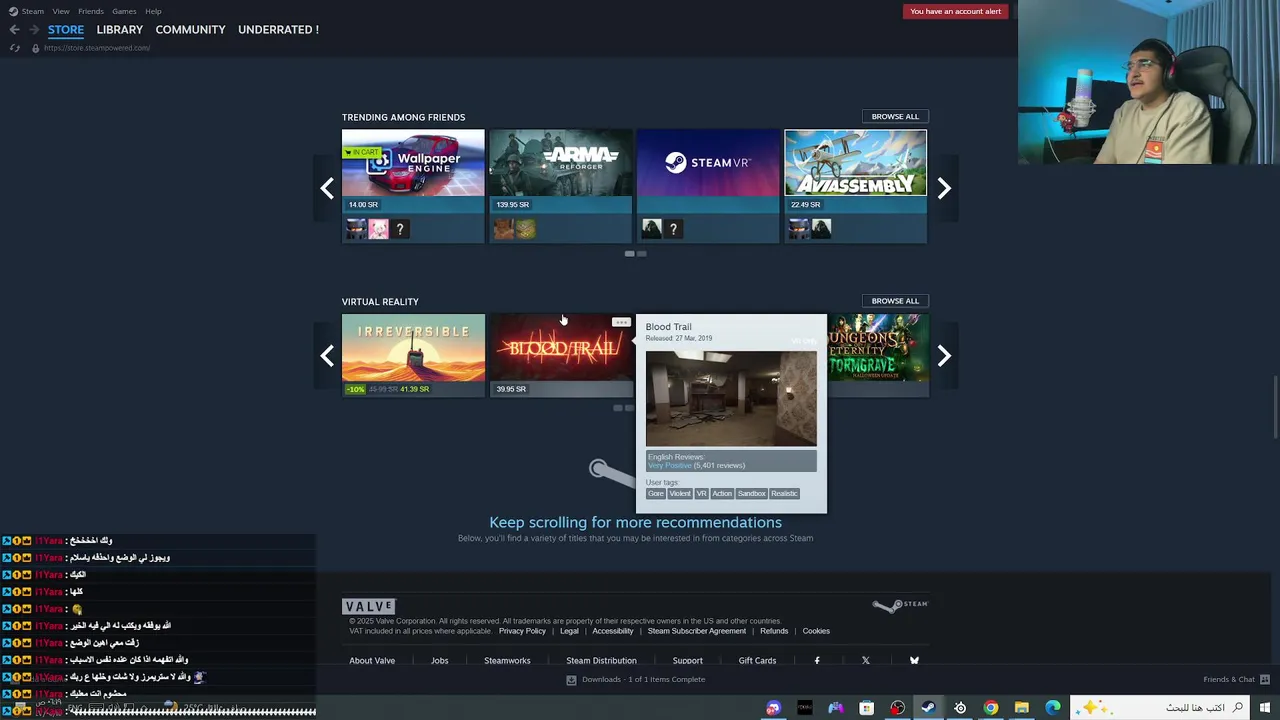Open Microsoft Edge from the taskbar
The image size is (1280, 720).
coord(1053,708)
